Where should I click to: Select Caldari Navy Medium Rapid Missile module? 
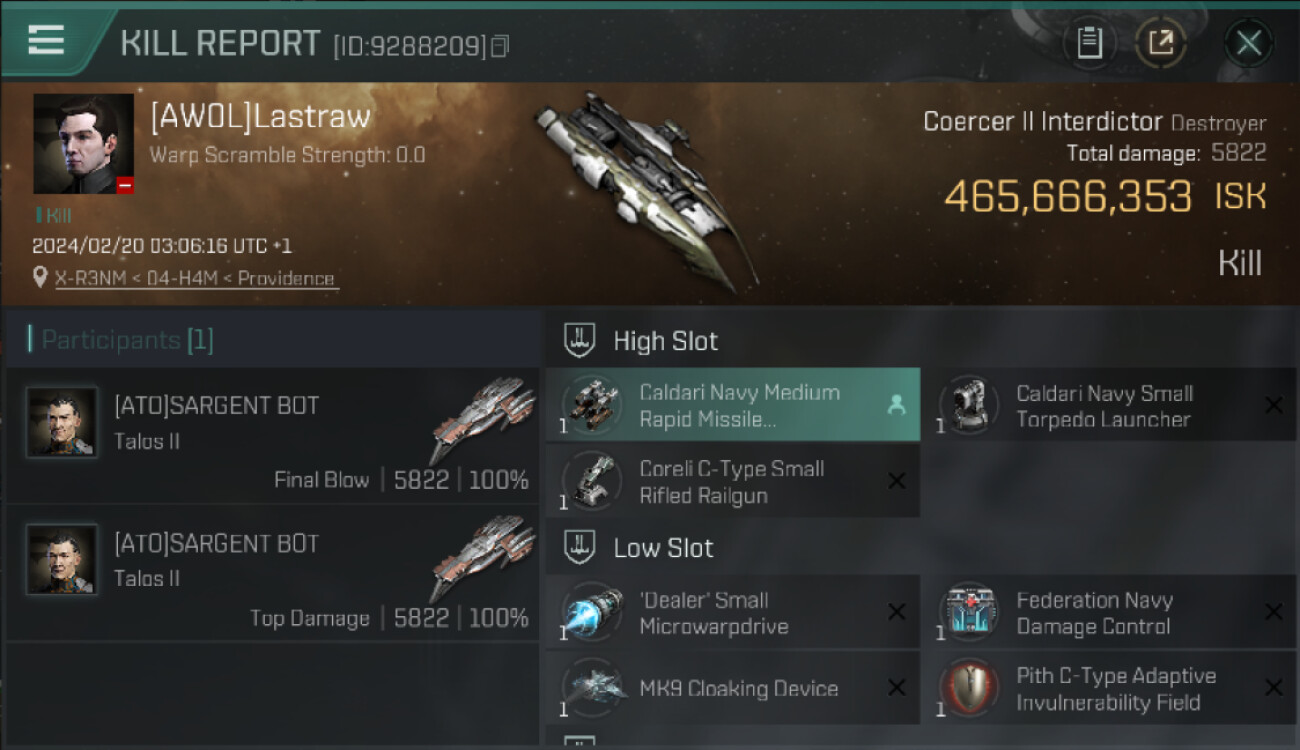[732, 405]
